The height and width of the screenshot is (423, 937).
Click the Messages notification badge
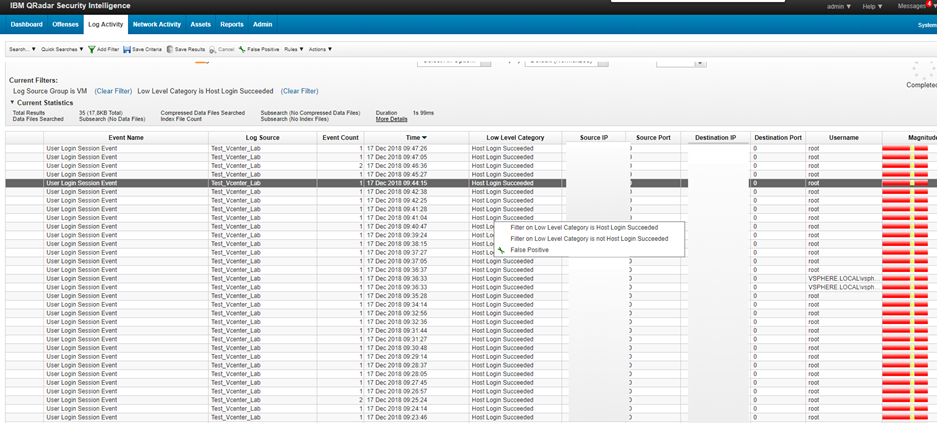[929, 3]
